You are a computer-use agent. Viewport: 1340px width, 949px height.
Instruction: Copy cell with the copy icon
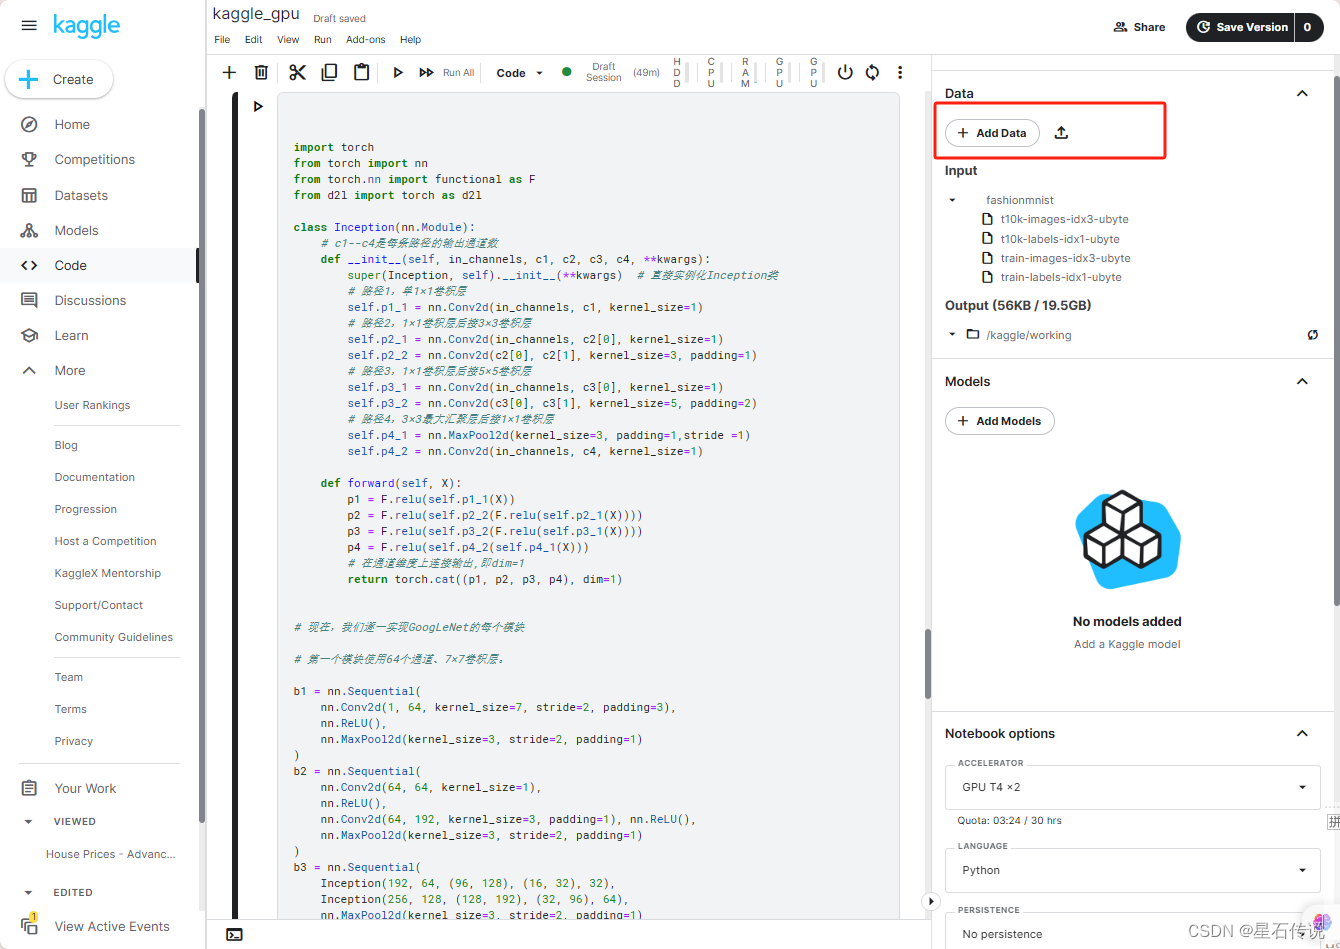[x=329, y=72]
